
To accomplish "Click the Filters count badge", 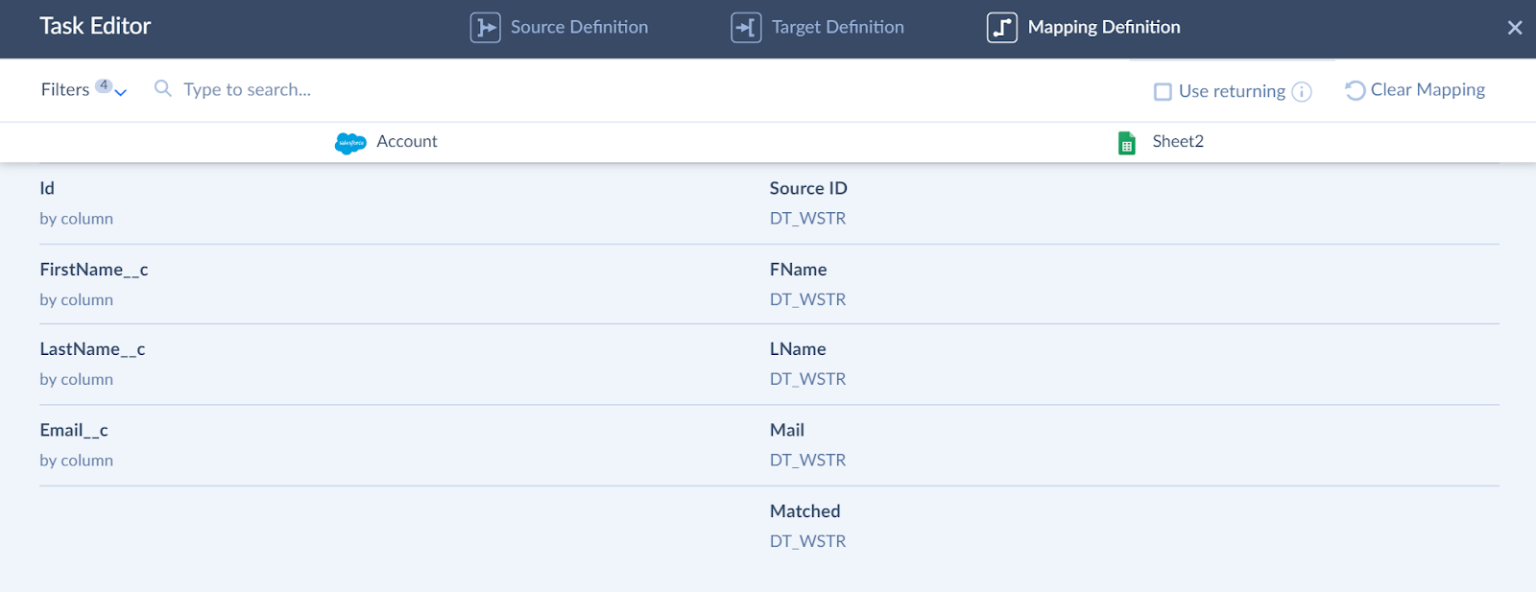I will pyautogui.click(x=104, y=85).
